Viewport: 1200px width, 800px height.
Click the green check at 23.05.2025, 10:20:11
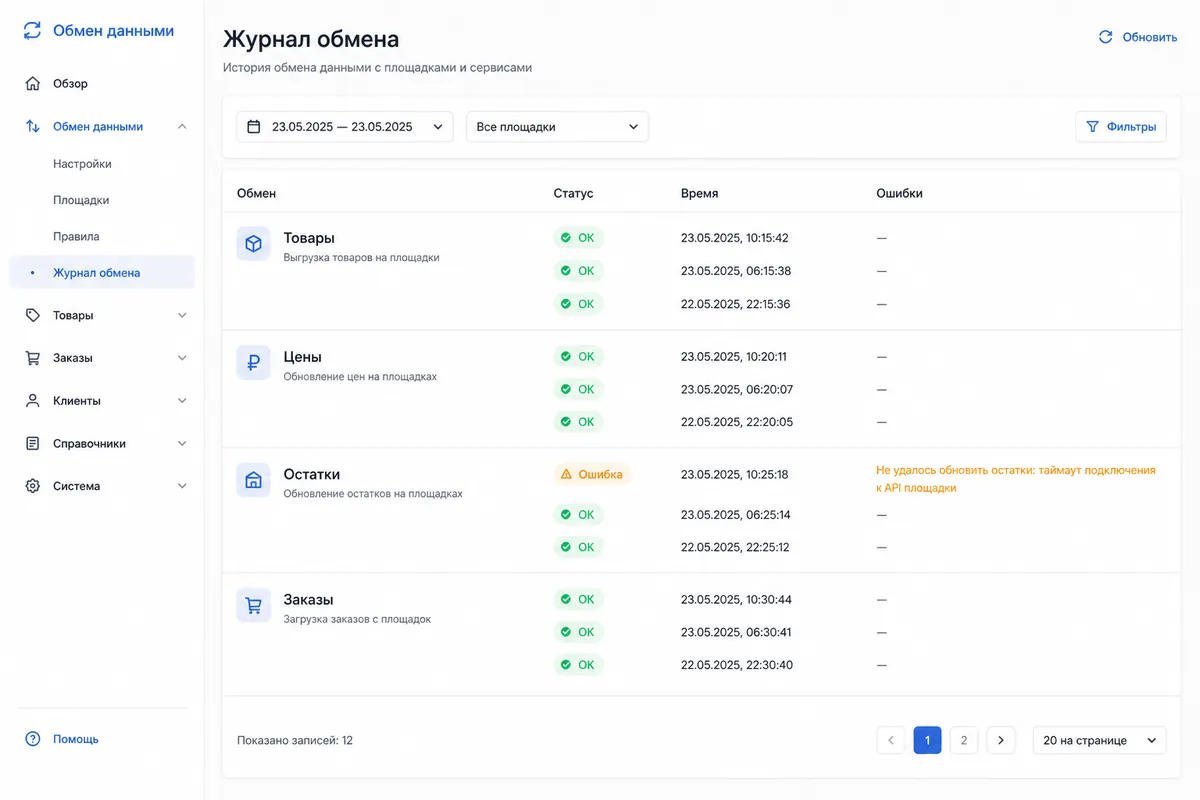566,356
